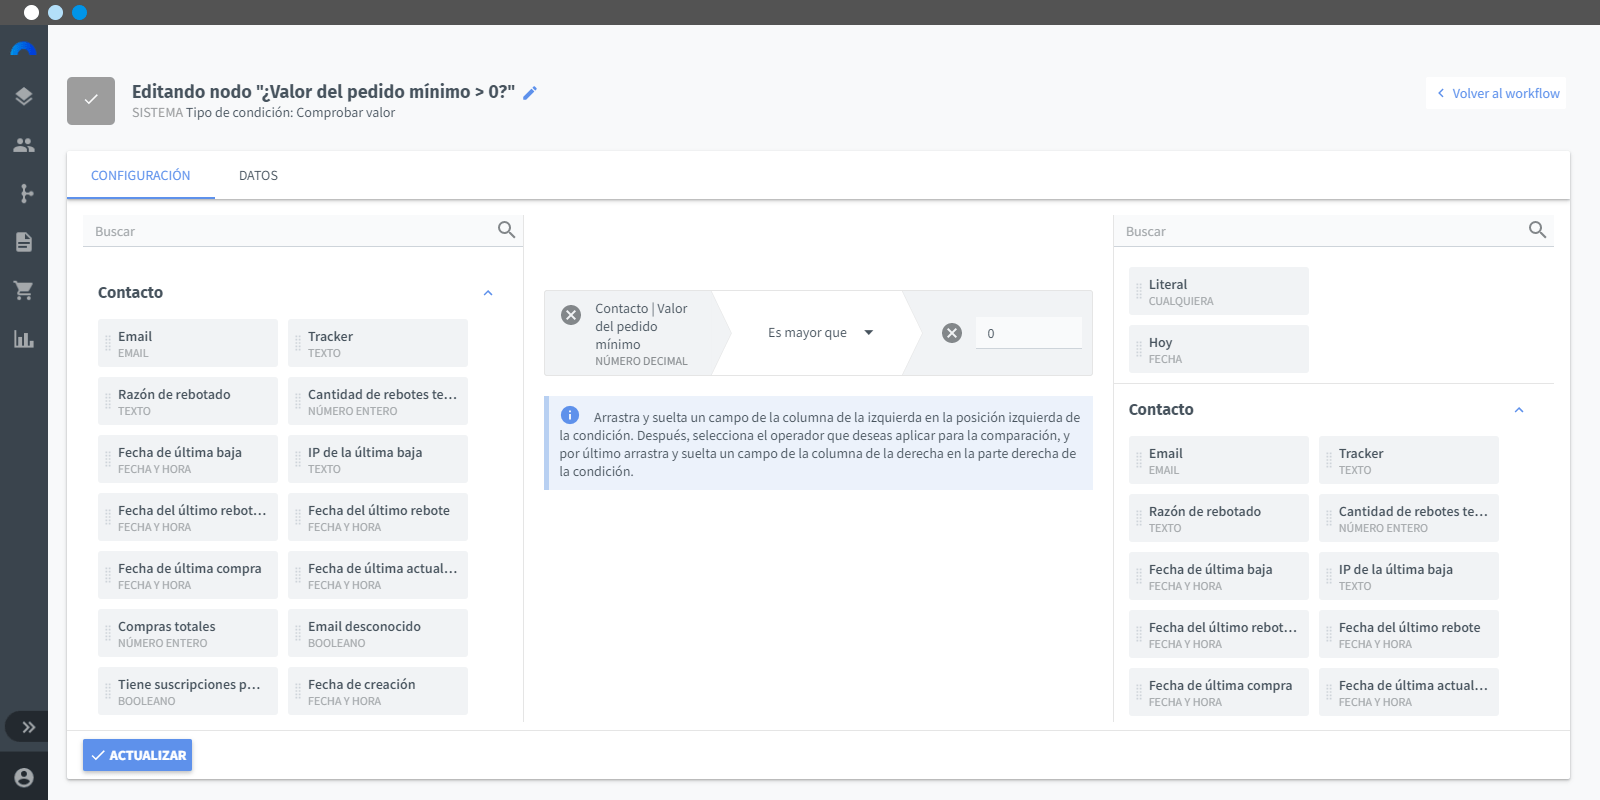
Task: Select left Fecha de última actual… field
Action: pyautogui.click(x=378, y=575)
